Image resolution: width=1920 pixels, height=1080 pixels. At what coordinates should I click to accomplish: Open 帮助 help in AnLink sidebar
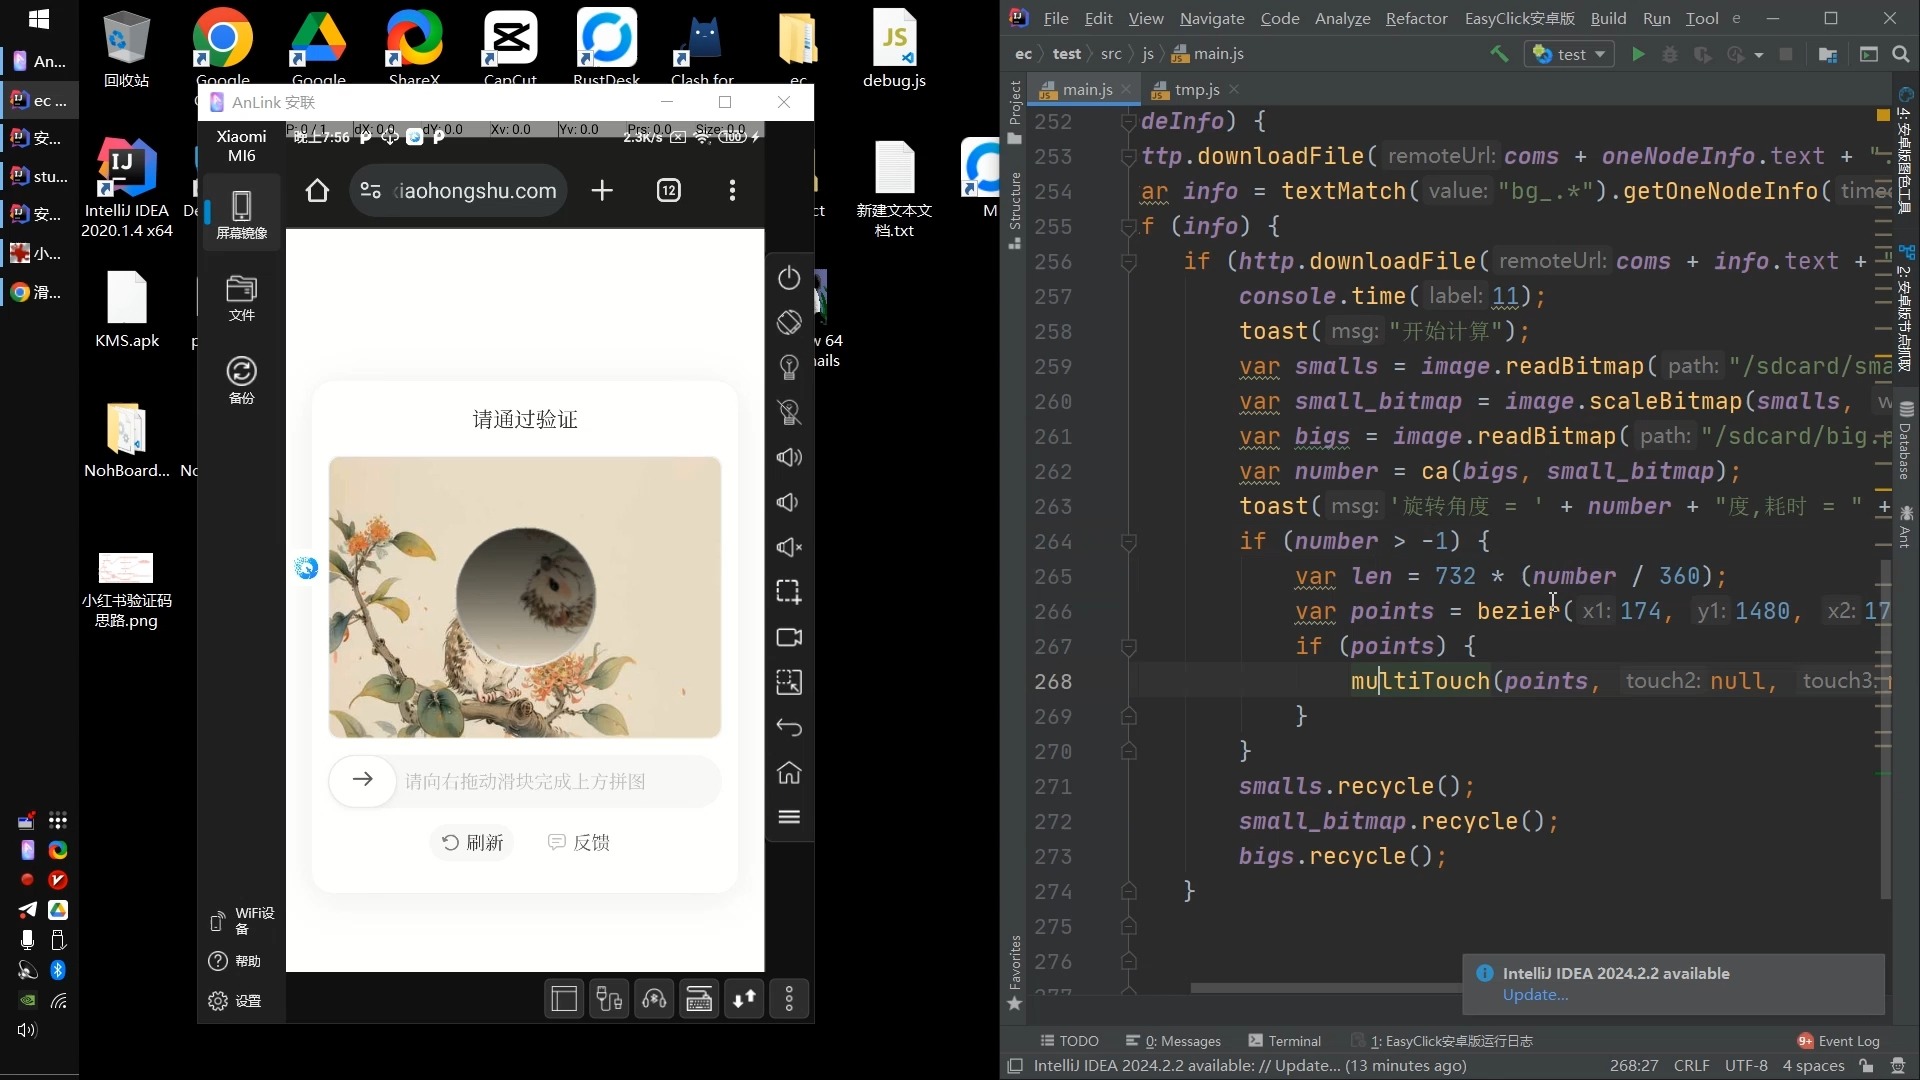coord(235,961)
